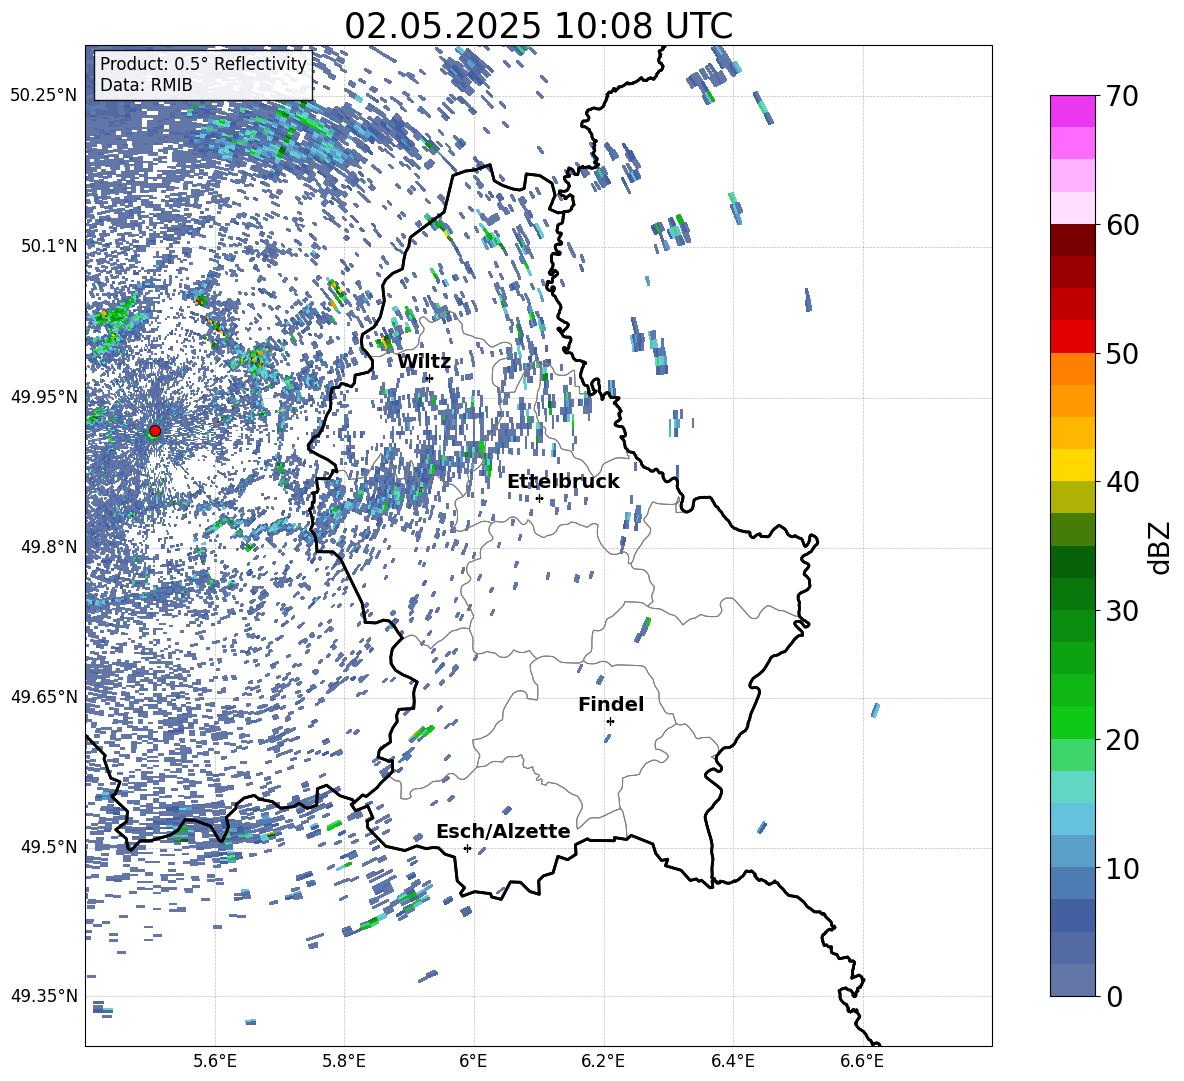The height and width of the screenshot is (1081, 1184).
Task: Click the colorbar tick label 70
Action: (1121, 97)
